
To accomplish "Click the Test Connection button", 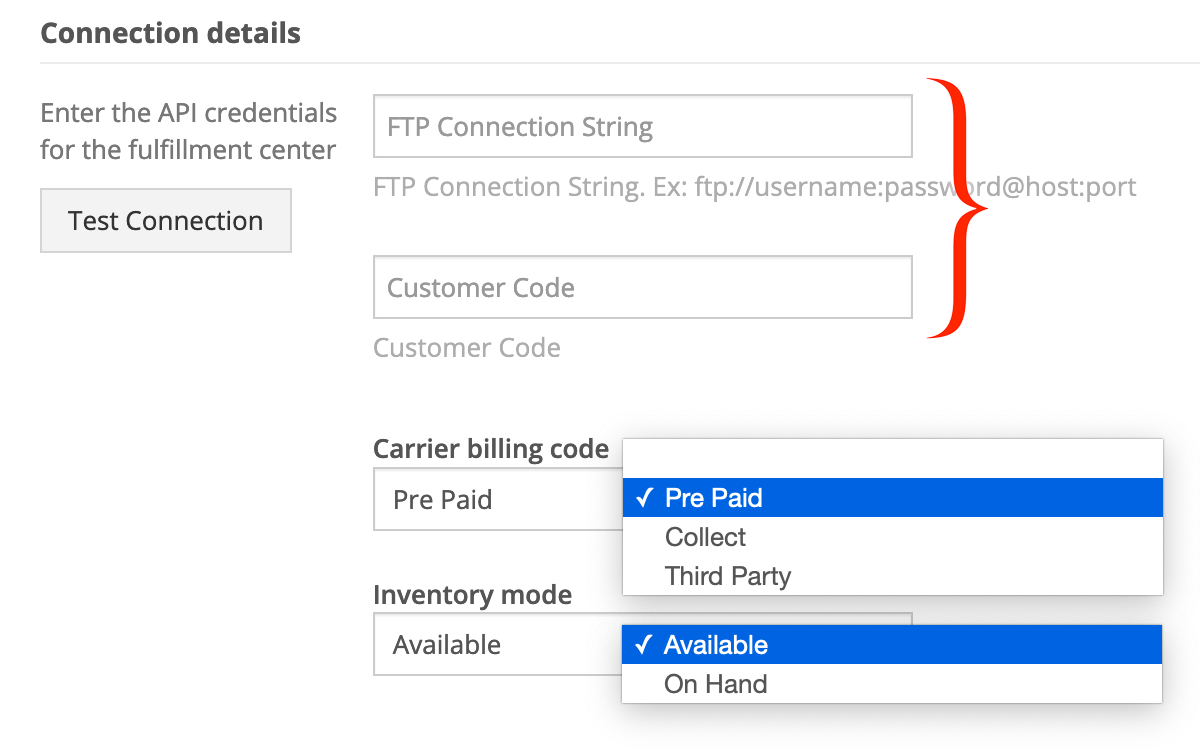I will click(166, 220).
